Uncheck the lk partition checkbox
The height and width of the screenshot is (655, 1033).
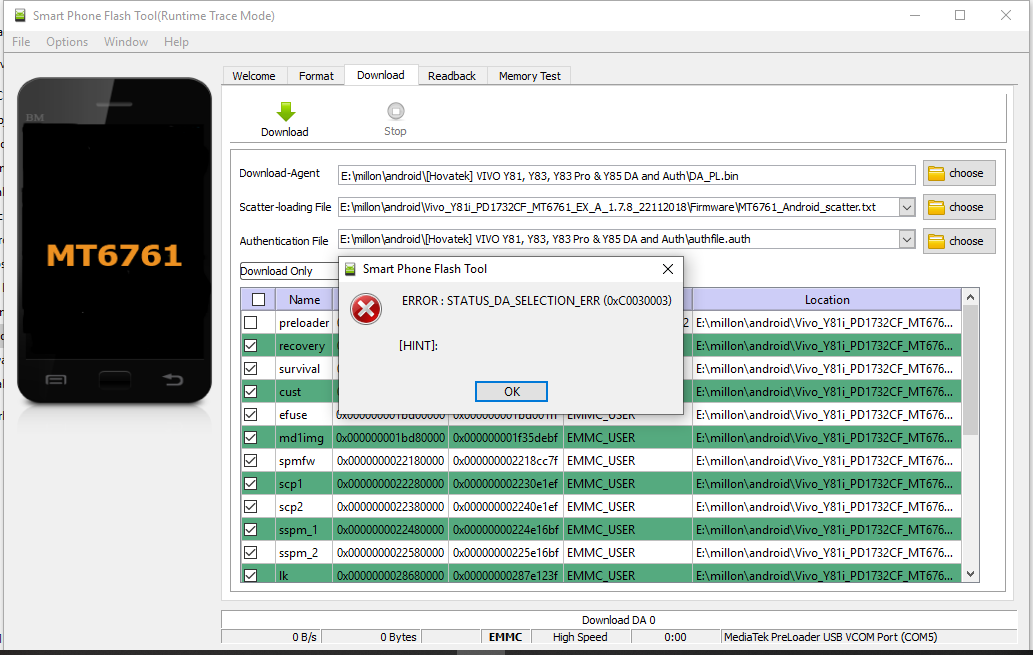[250, 575]
